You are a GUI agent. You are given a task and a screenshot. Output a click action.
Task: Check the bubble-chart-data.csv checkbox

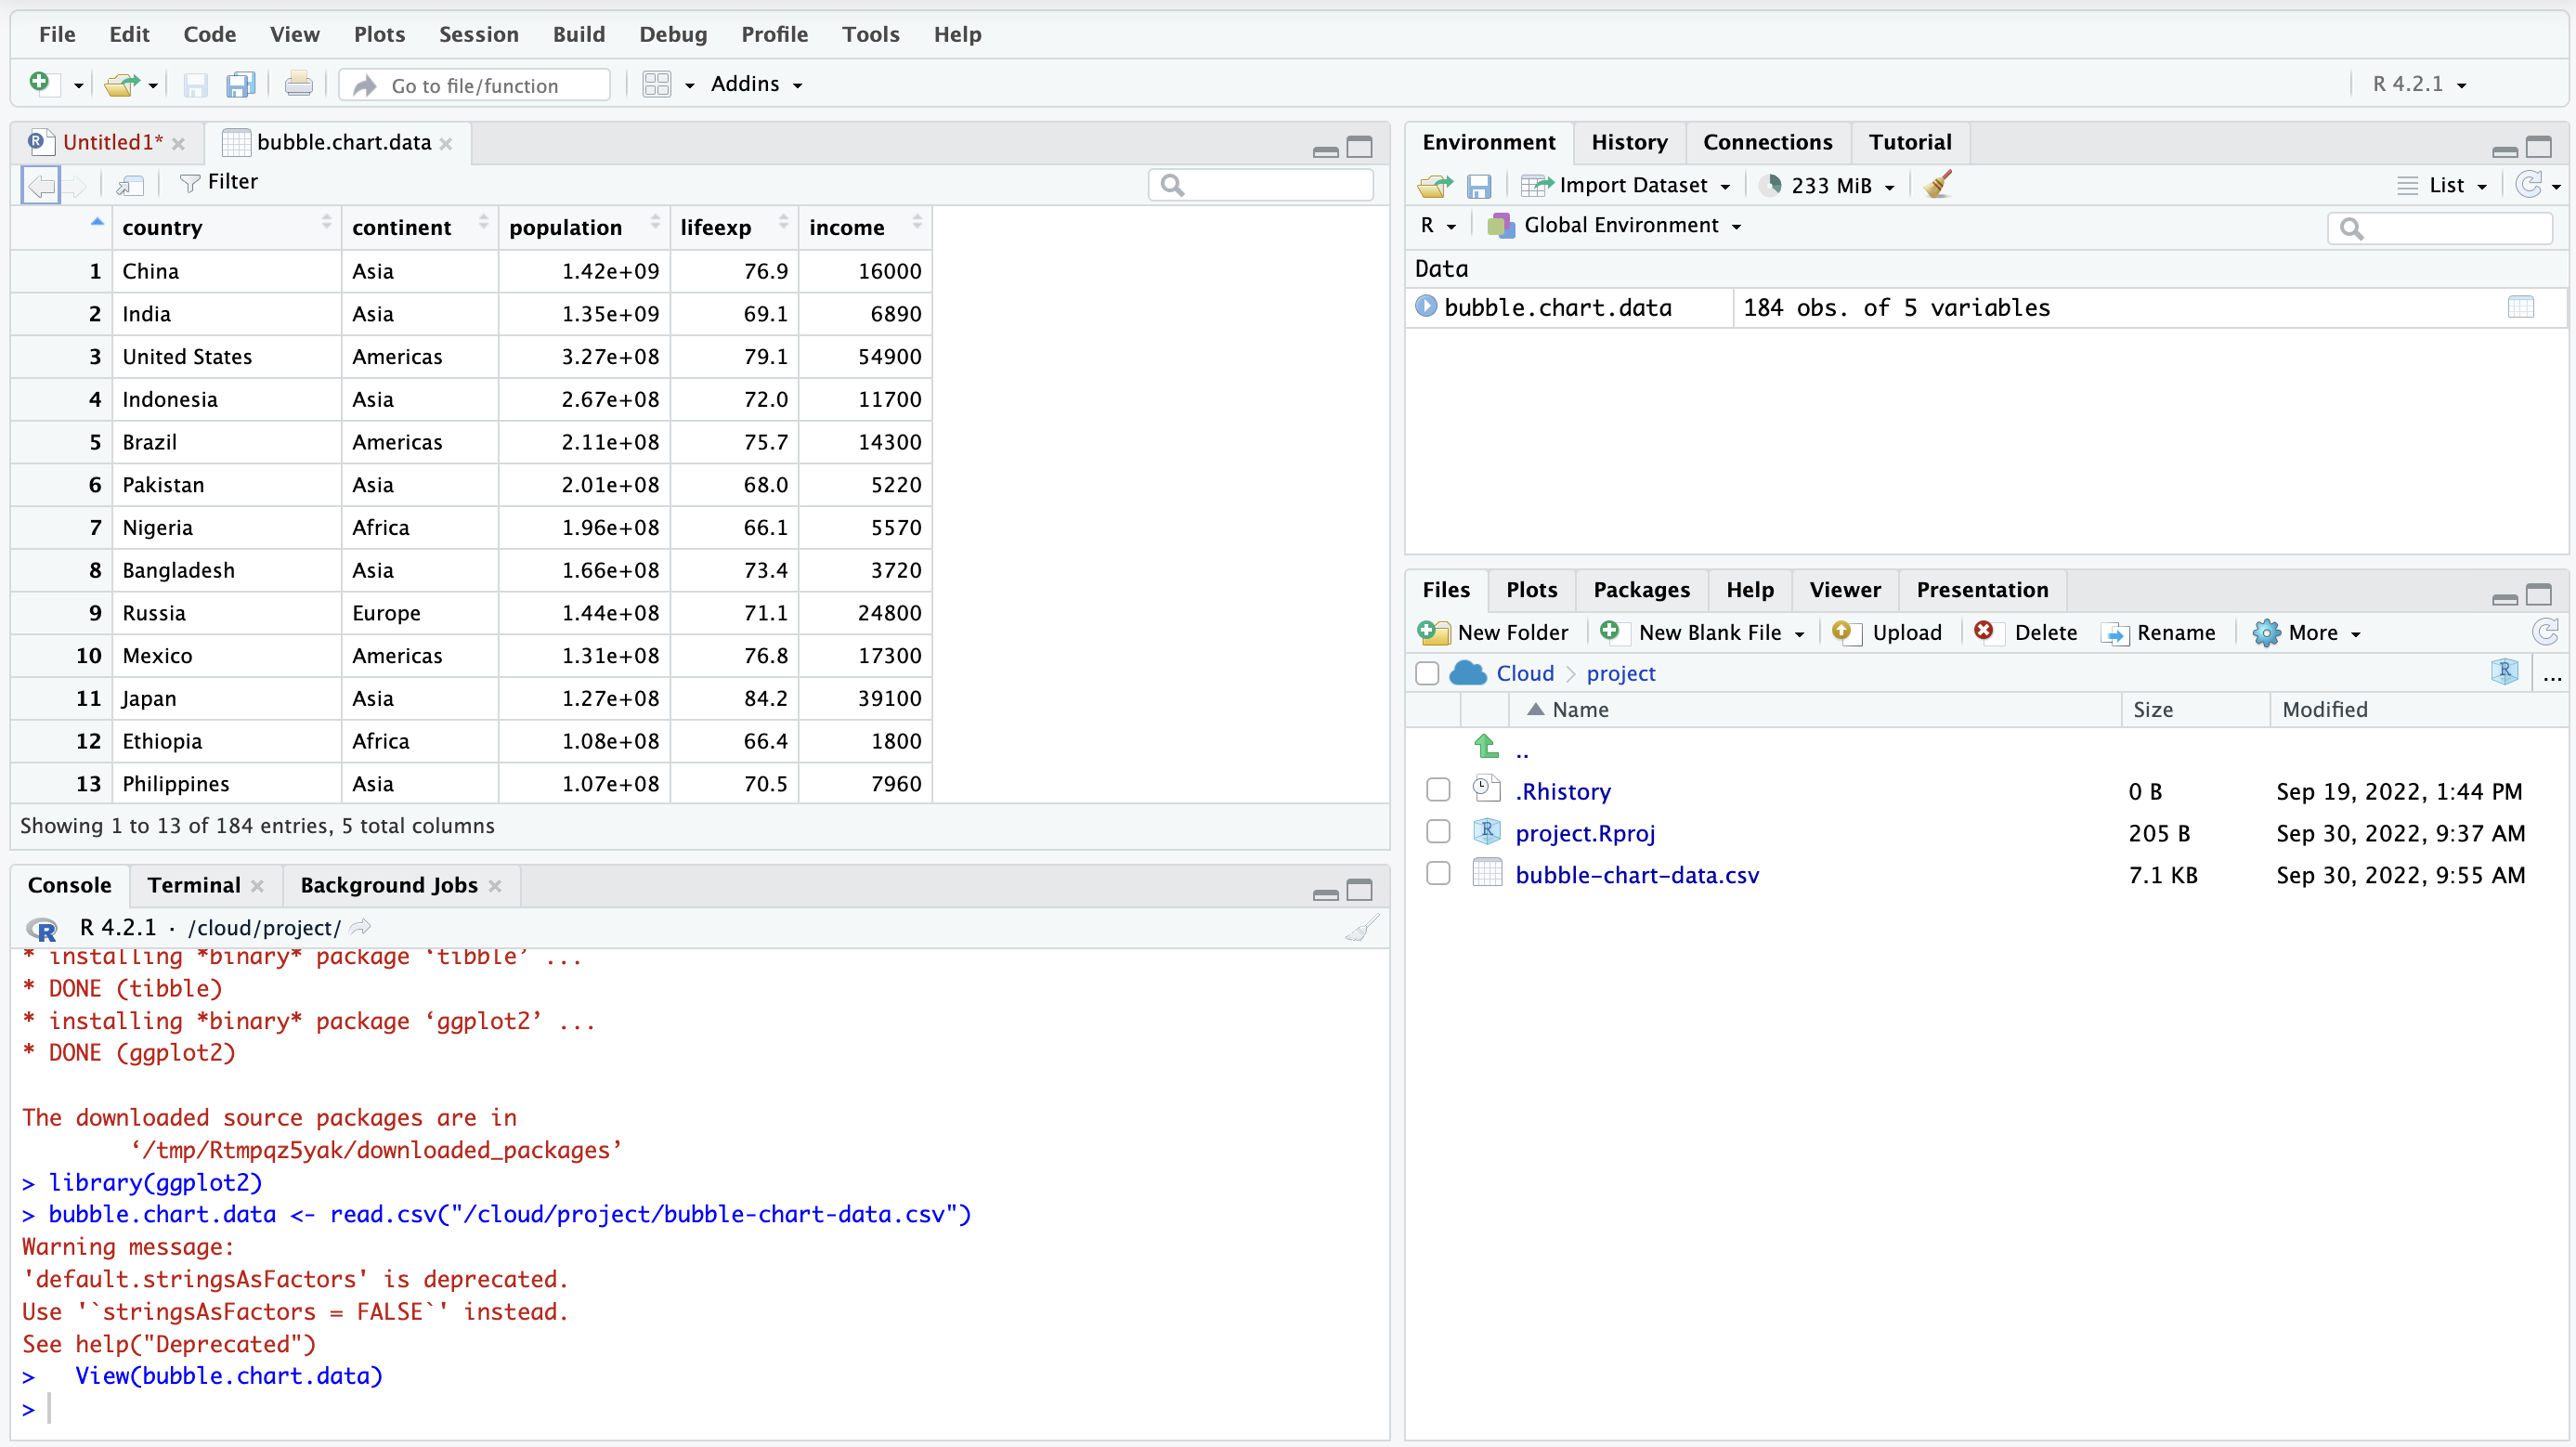point(1437,873)
